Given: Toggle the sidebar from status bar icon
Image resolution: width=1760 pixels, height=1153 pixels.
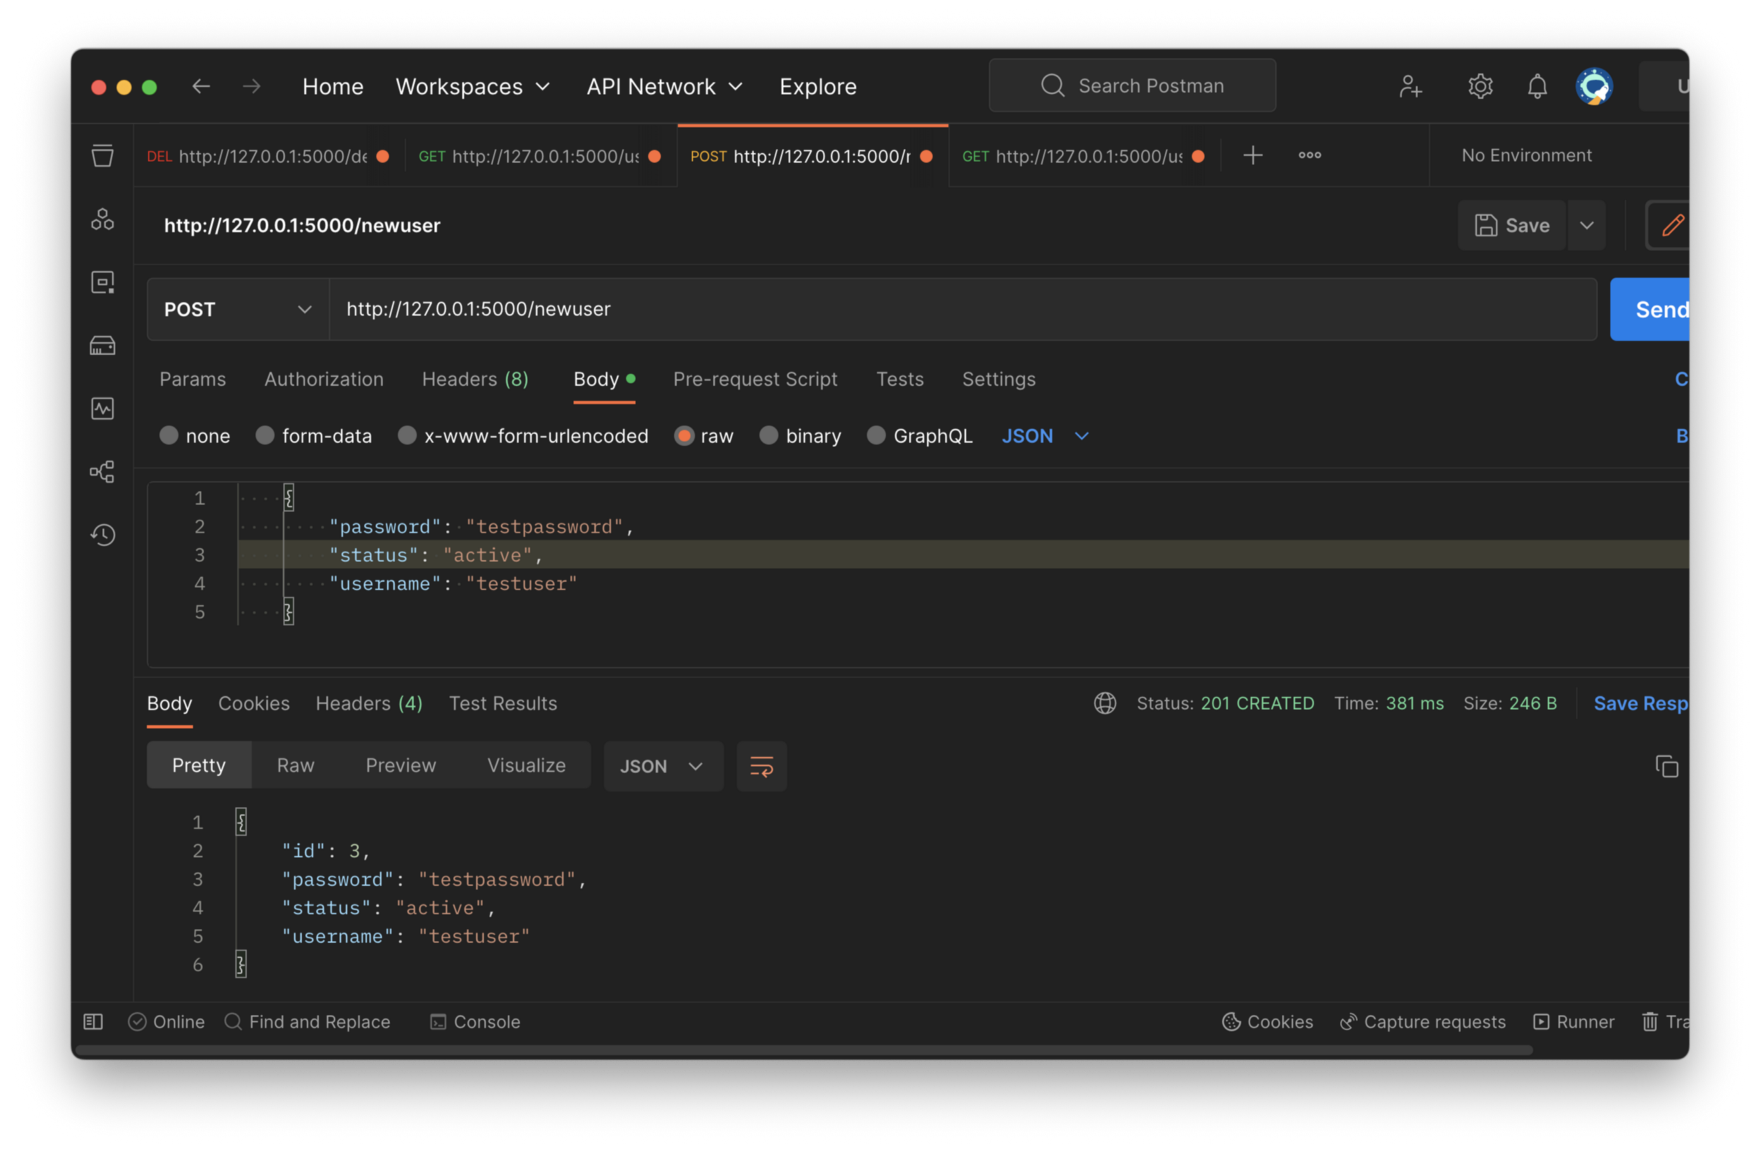Looking at the screenshot, I should tap(93, 1021).
